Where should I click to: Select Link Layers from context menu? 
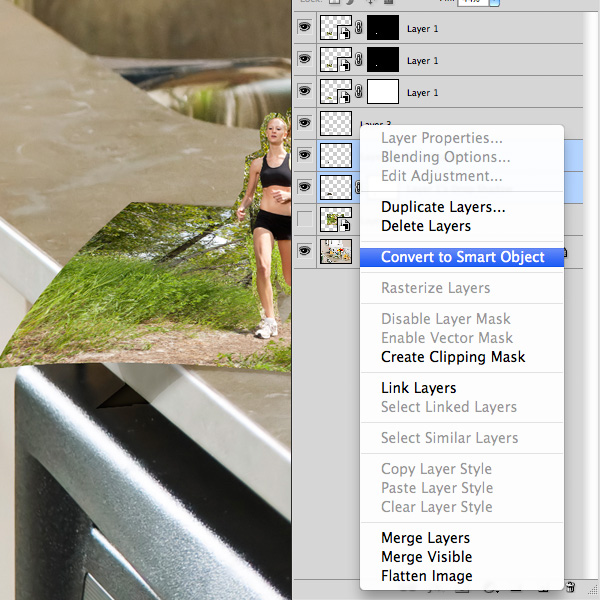tap(419, 388)
